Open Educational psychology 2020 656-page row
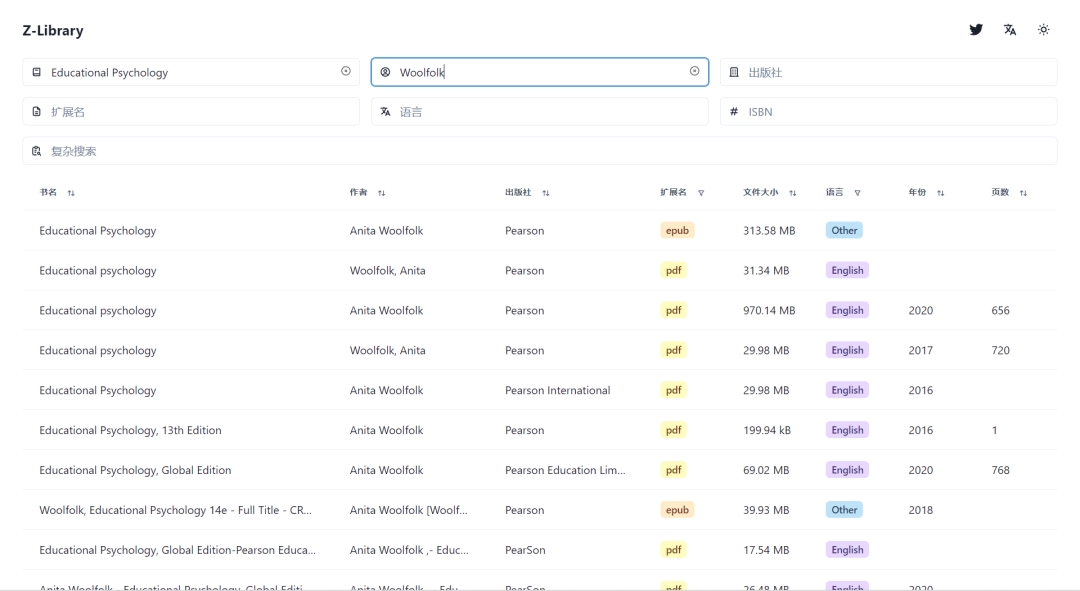 [539, 310]
